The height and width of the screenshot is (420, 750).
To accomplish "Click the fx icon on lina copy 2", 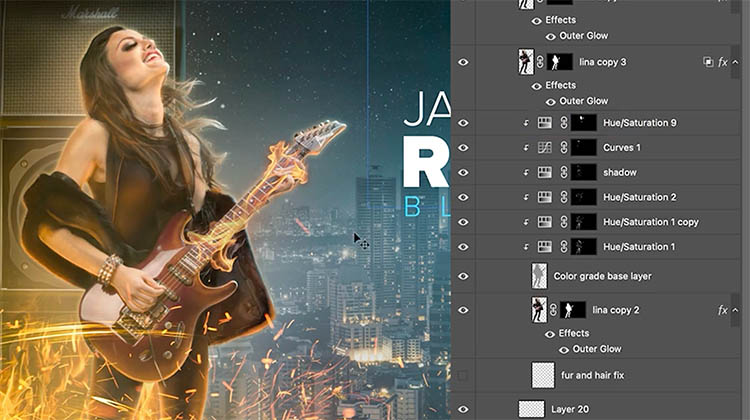I will 722,310.
